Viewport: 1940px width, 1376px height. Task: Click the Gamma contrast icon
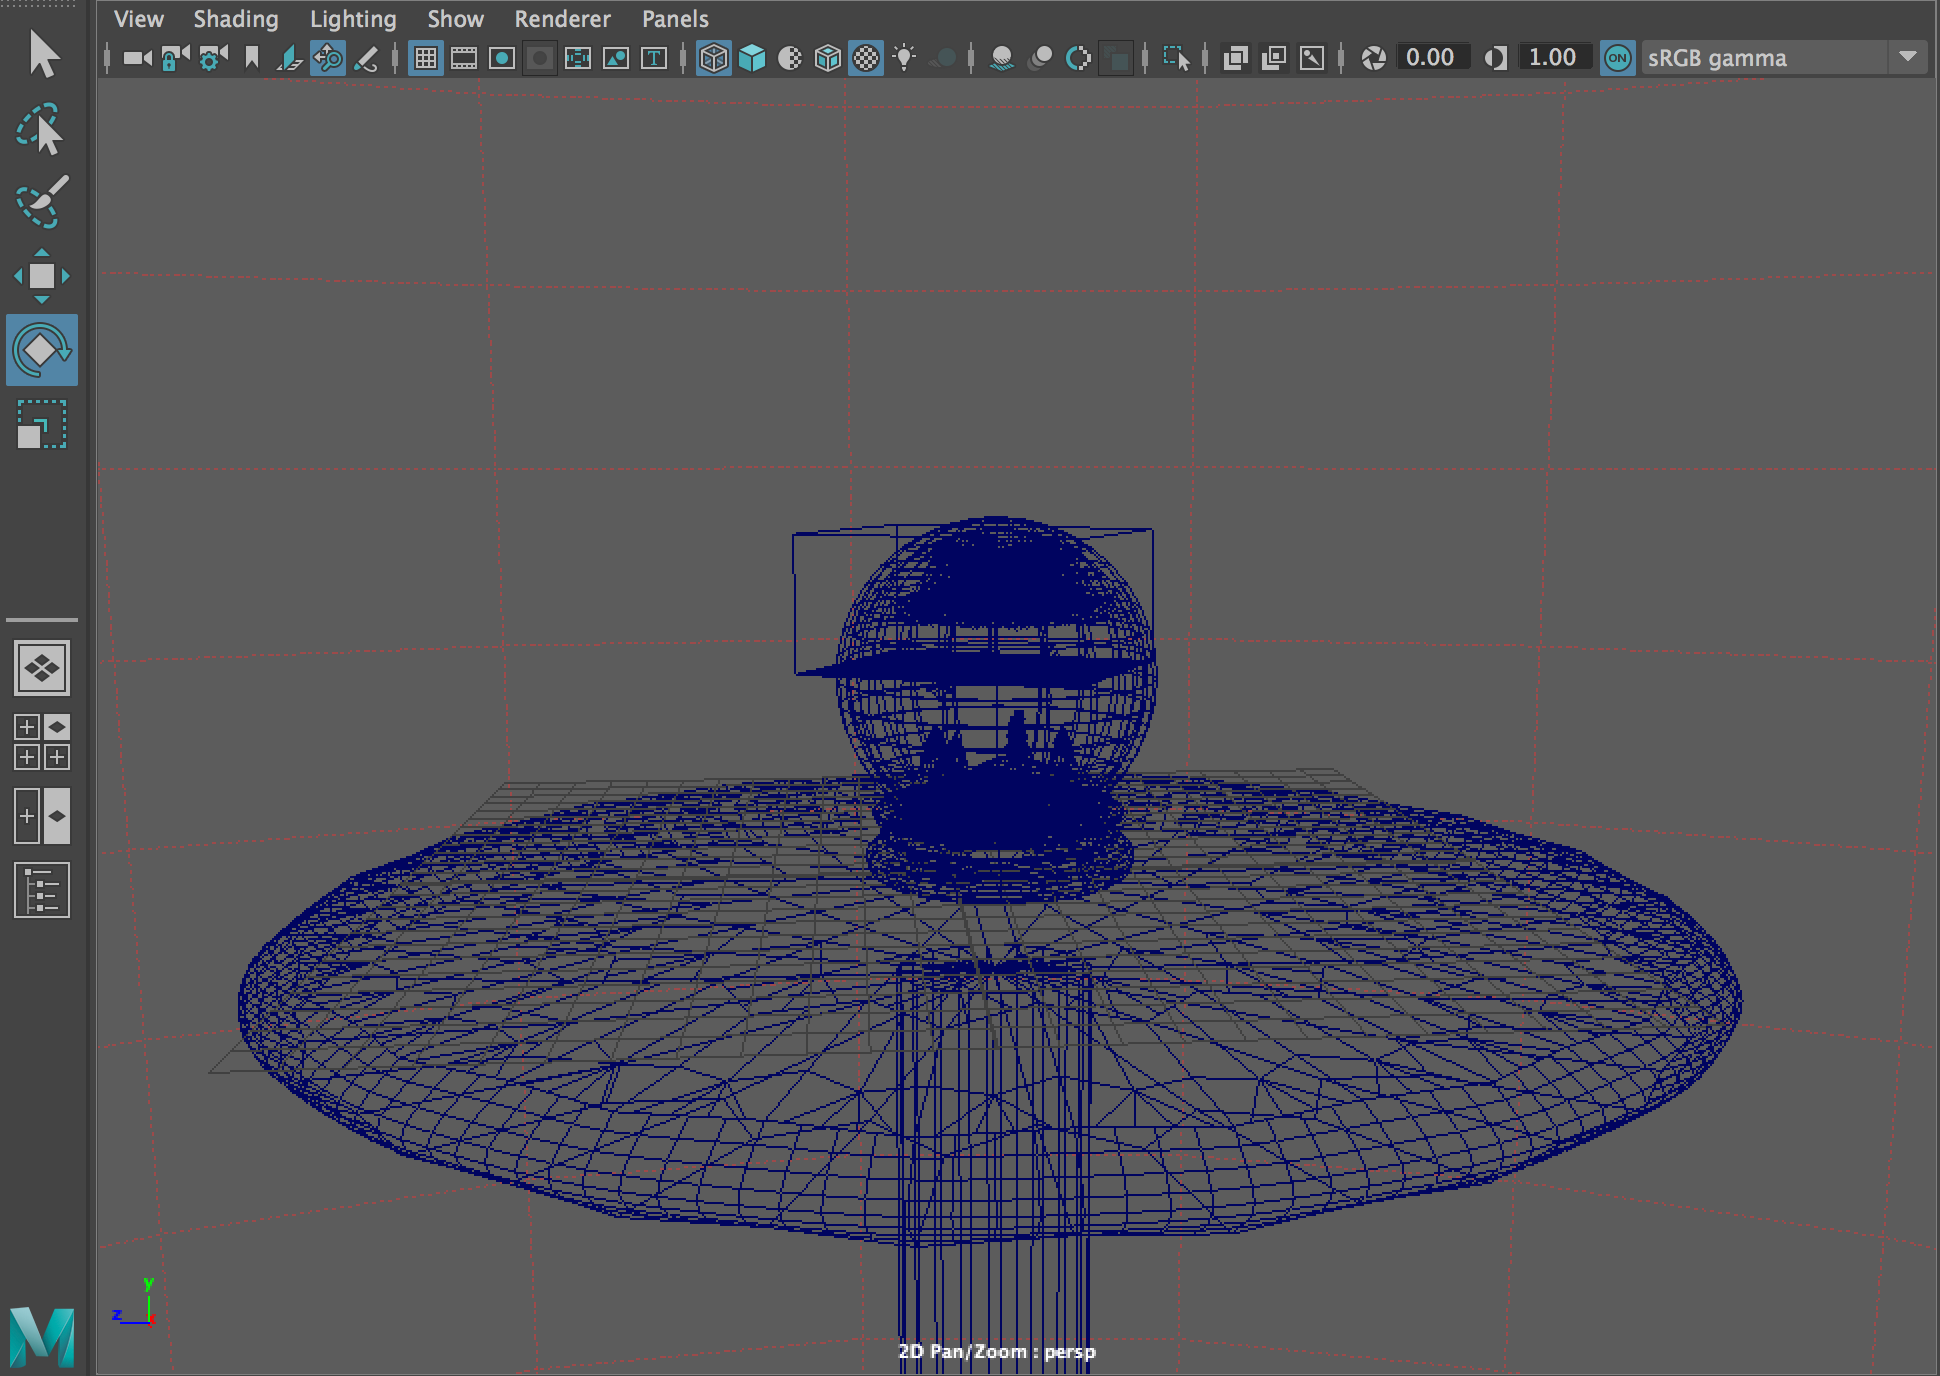pos(1496,58)
